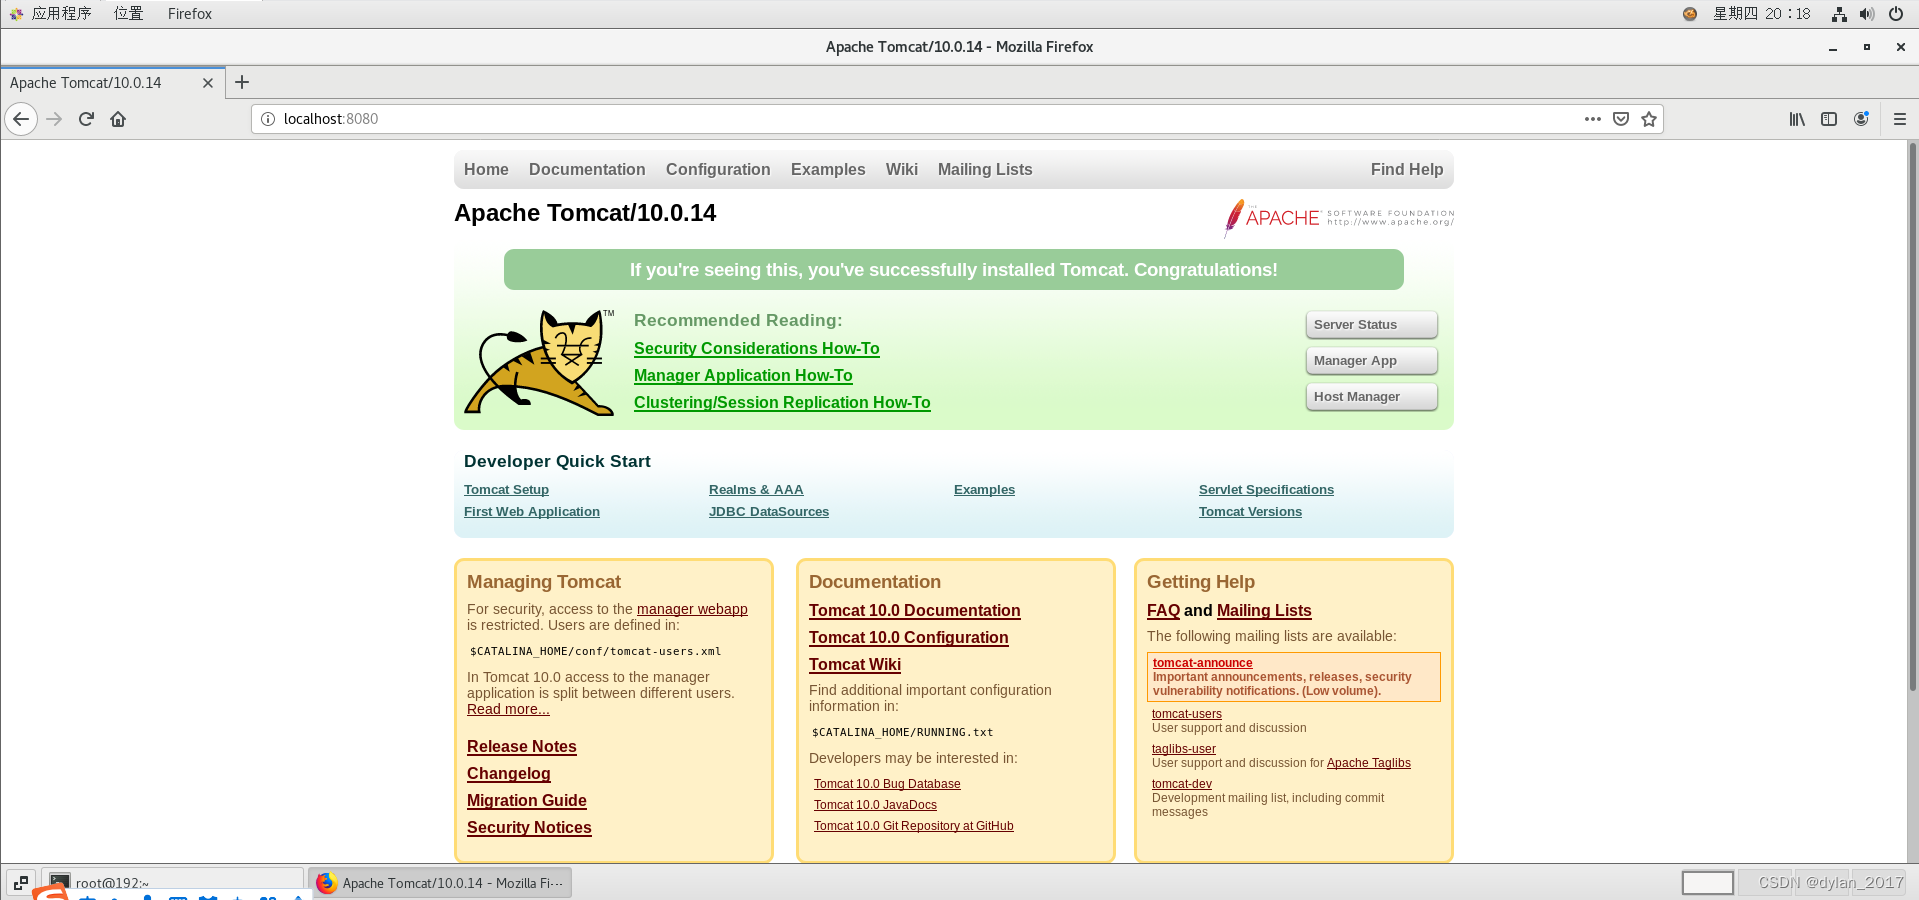Open Read more... link
Viewport: 1919px width, 900px height.
click(x=508, y=709)
